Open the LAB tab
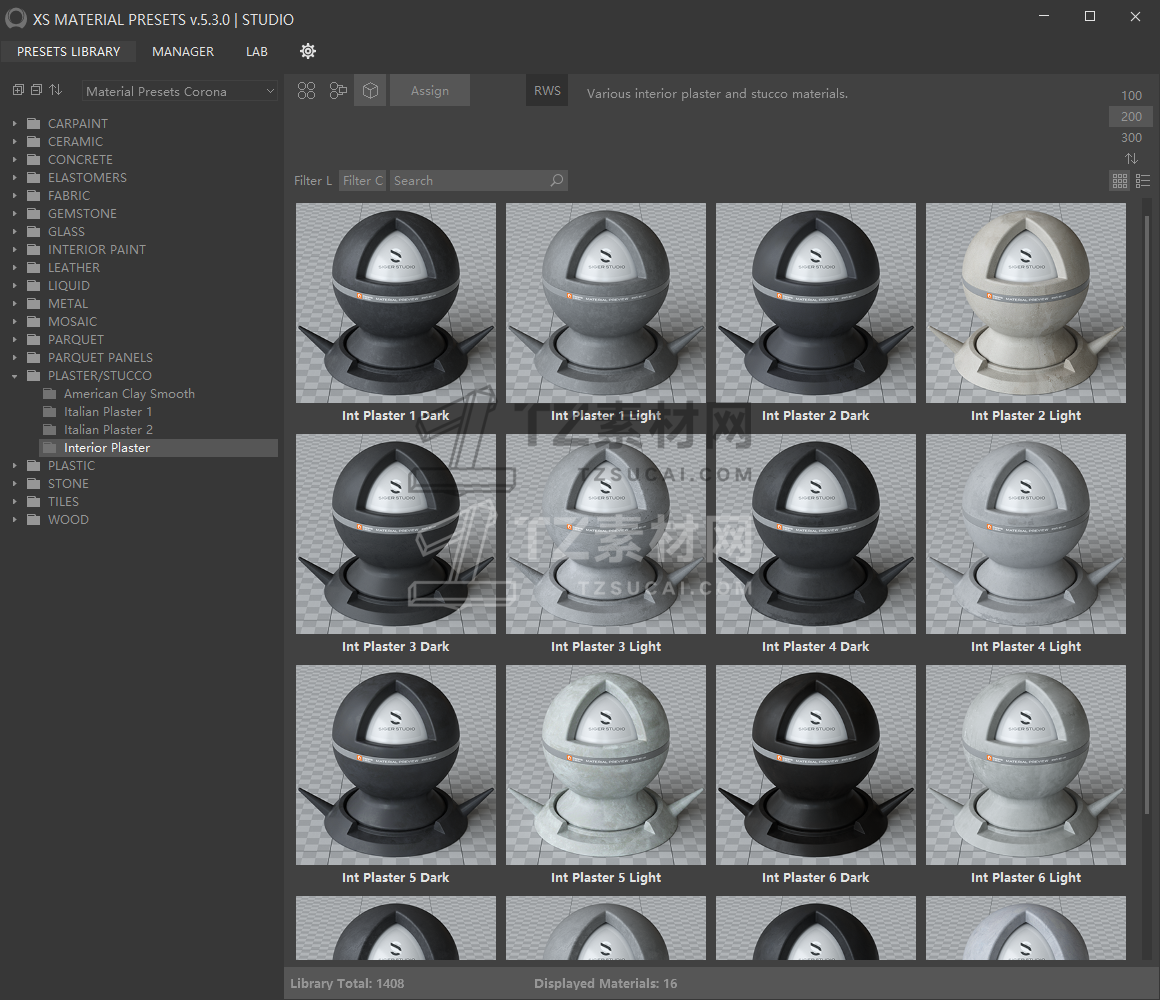 [257, 51]
